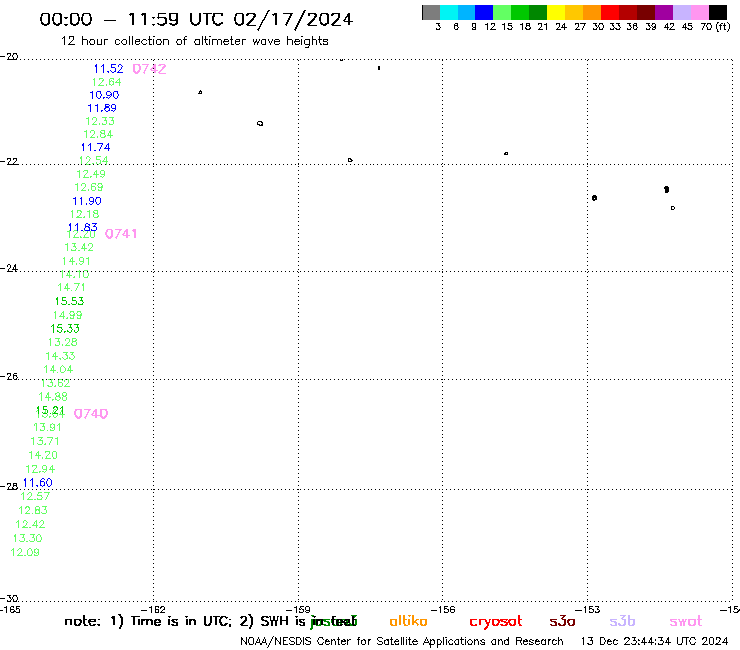The image size is (740, 650).
Task: Select the dark green value 15.33
Action: 65,329
